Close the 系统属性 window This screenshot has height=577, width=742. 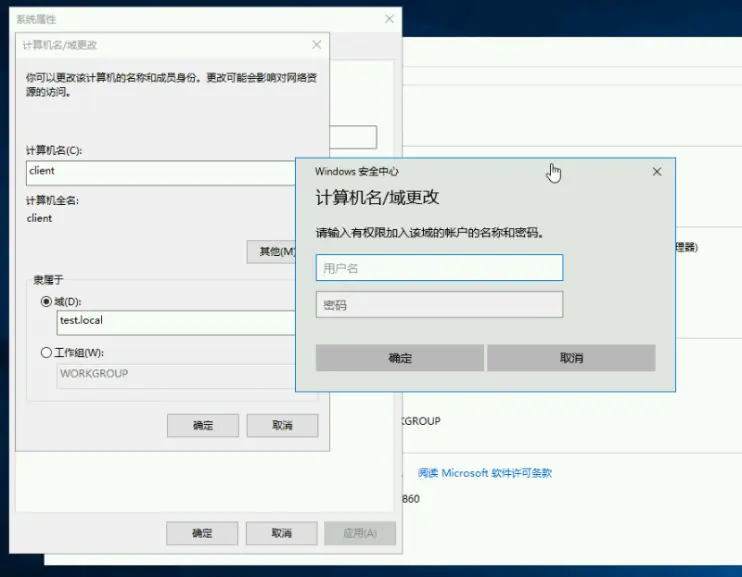pyautogui.click(x=389, y=19)
